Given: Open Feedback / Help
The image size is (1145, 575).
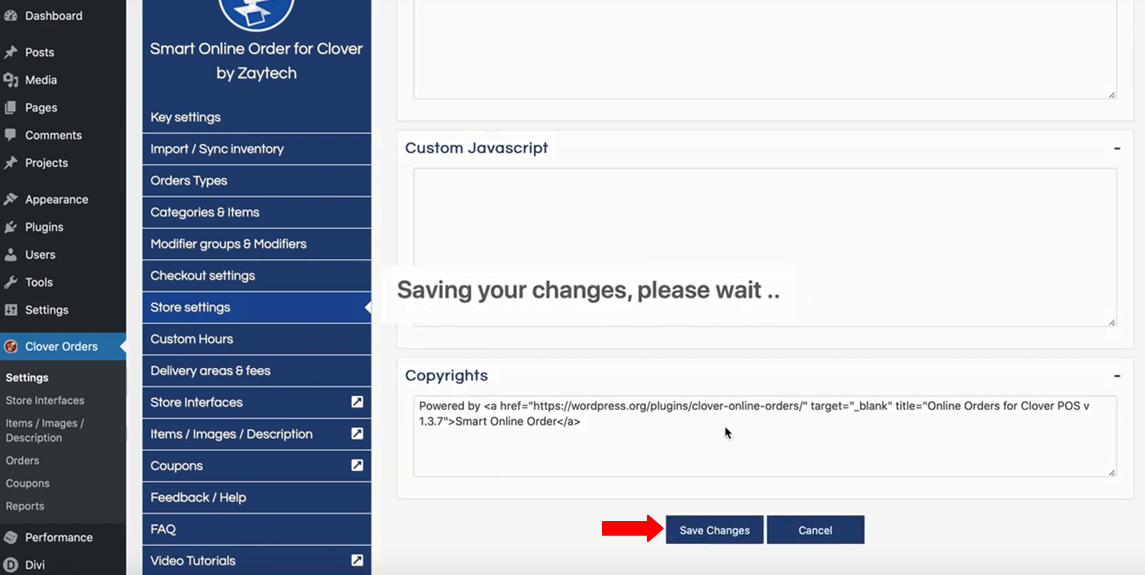Looking at the screenshot, I should [x=256, y=497].
